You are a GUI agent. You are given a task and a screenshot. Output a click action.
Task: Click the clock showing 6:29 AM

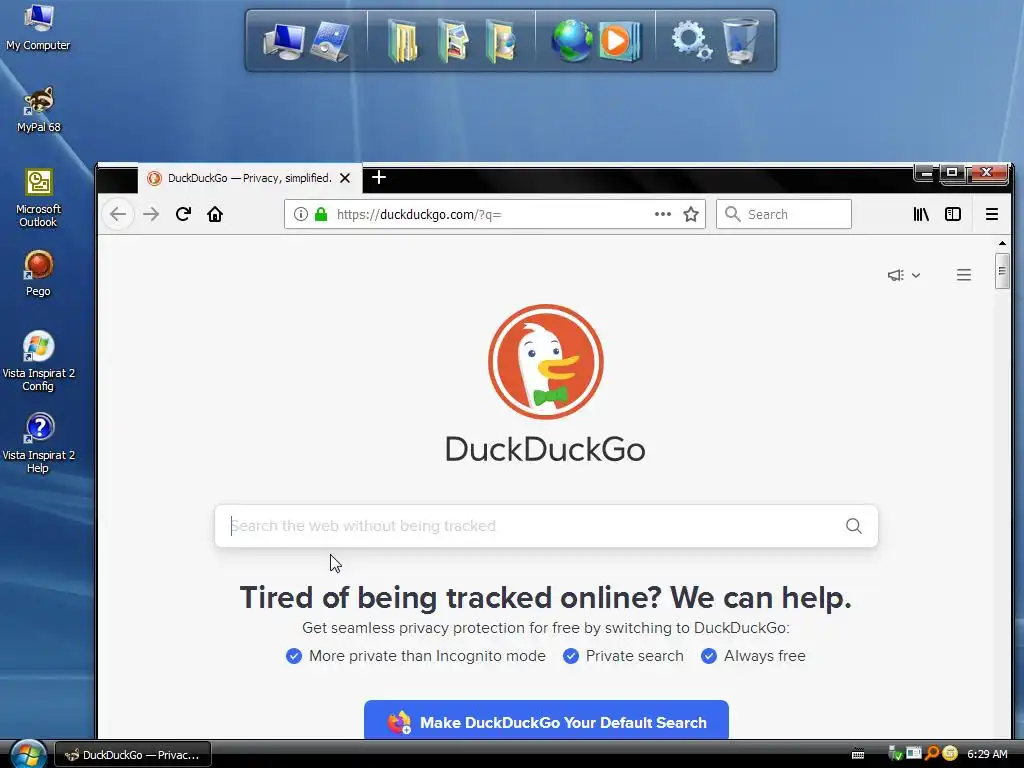(987, 754)
